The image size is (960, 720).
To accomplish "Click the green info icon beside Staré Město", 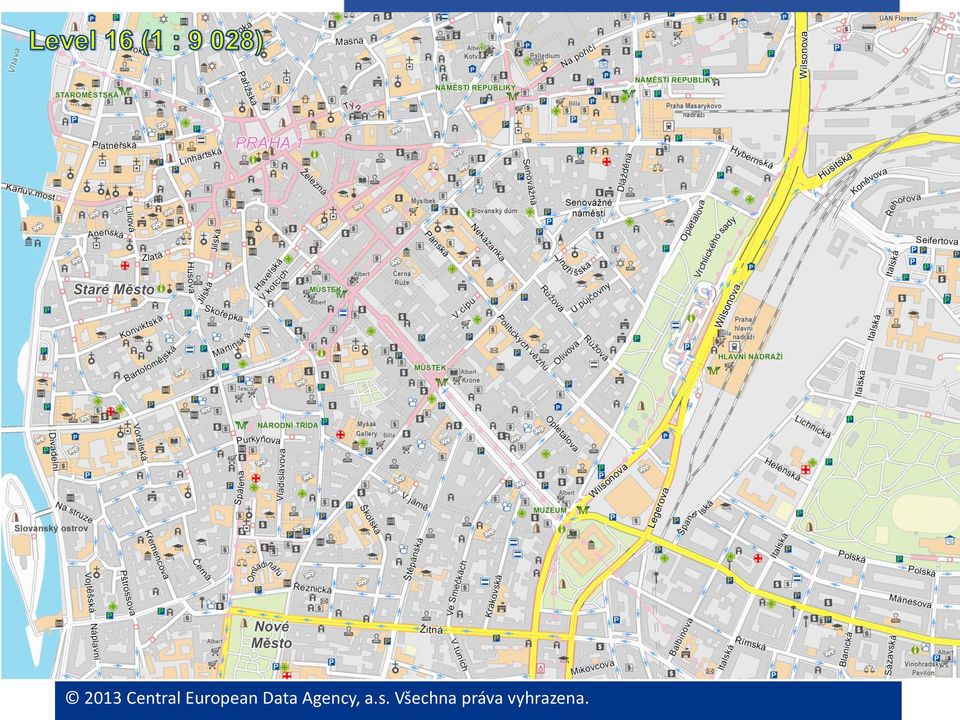I will (161, 288).
